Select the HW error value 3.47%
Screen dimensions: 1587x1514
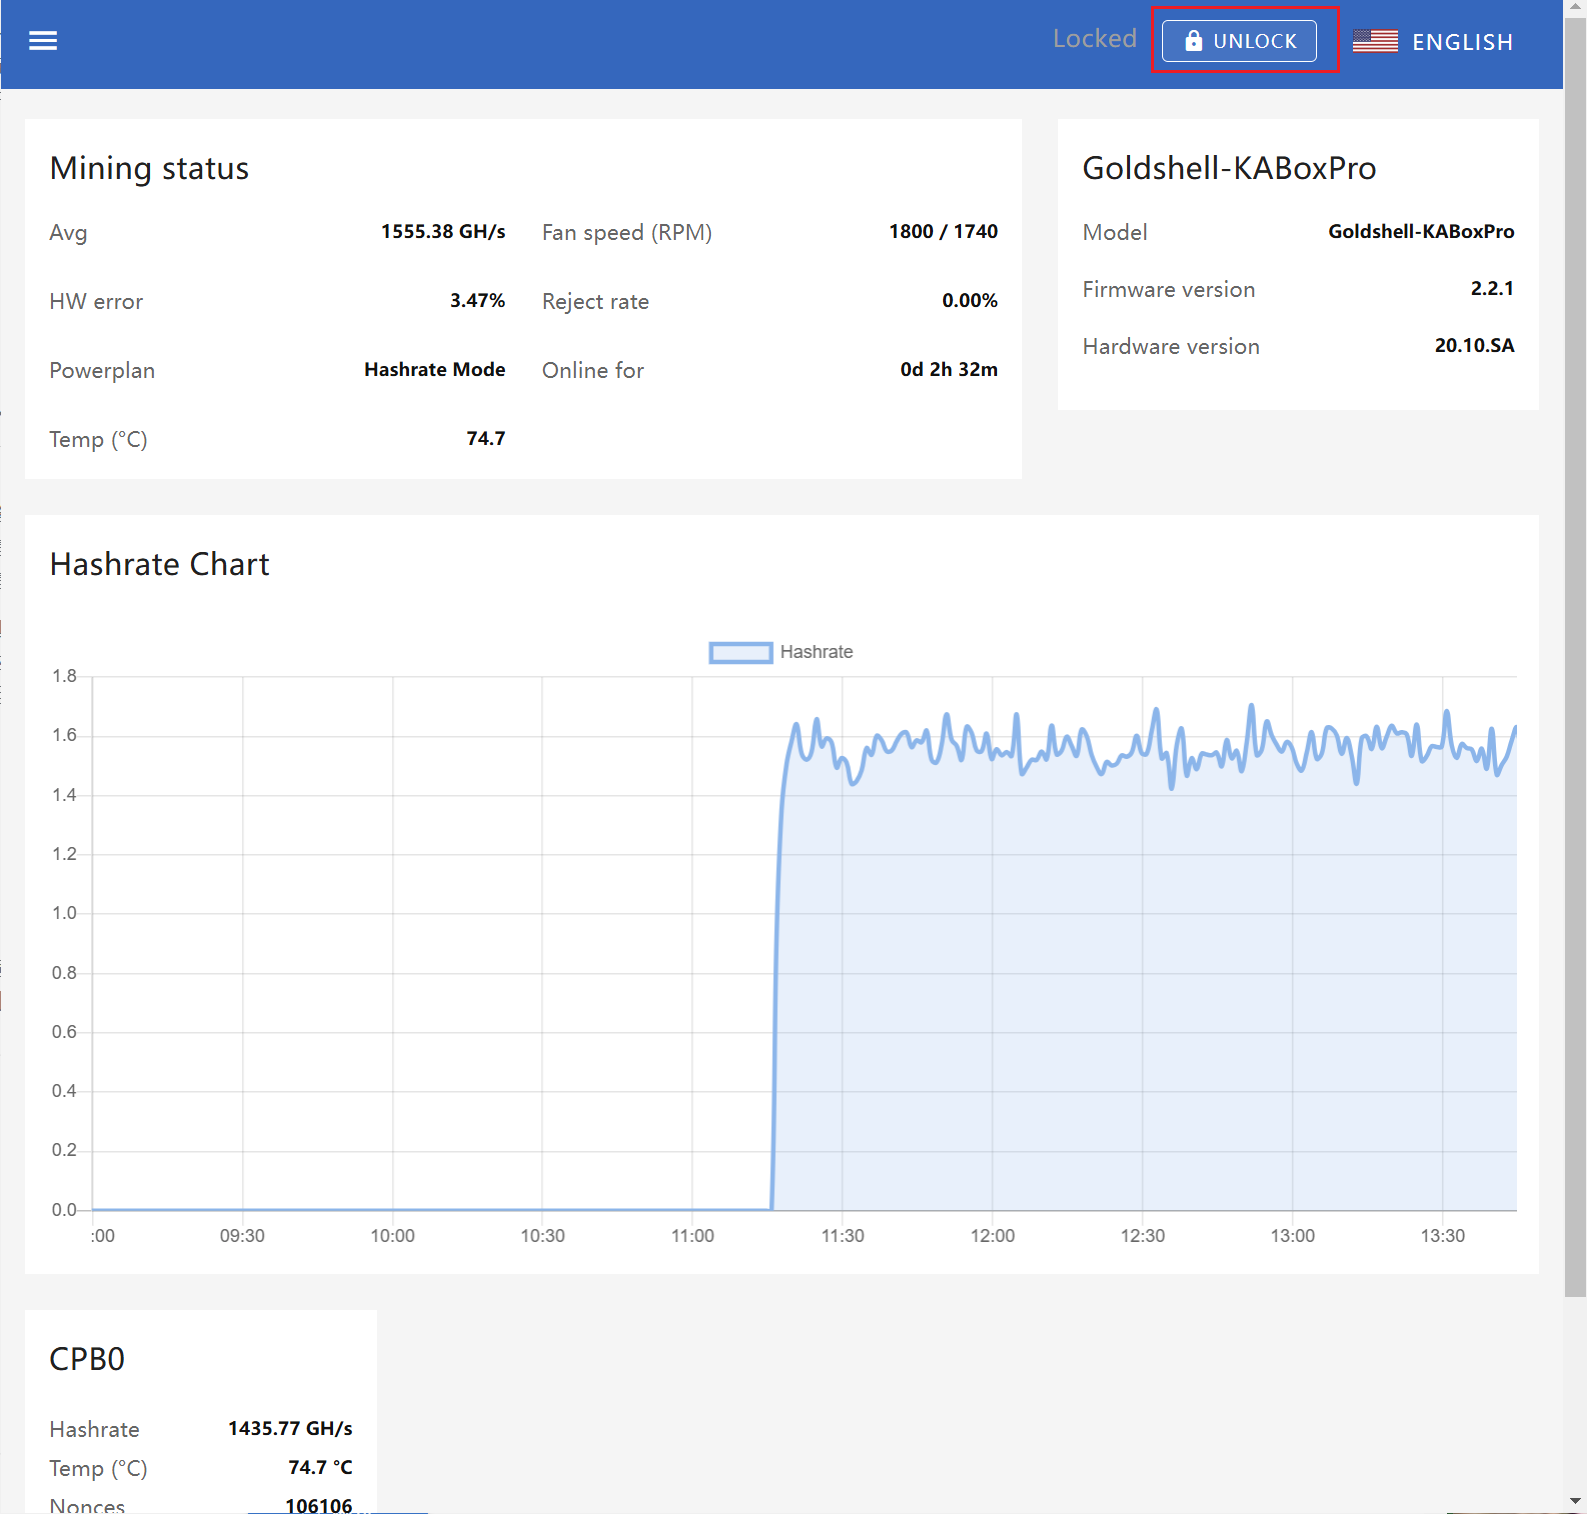477,300
